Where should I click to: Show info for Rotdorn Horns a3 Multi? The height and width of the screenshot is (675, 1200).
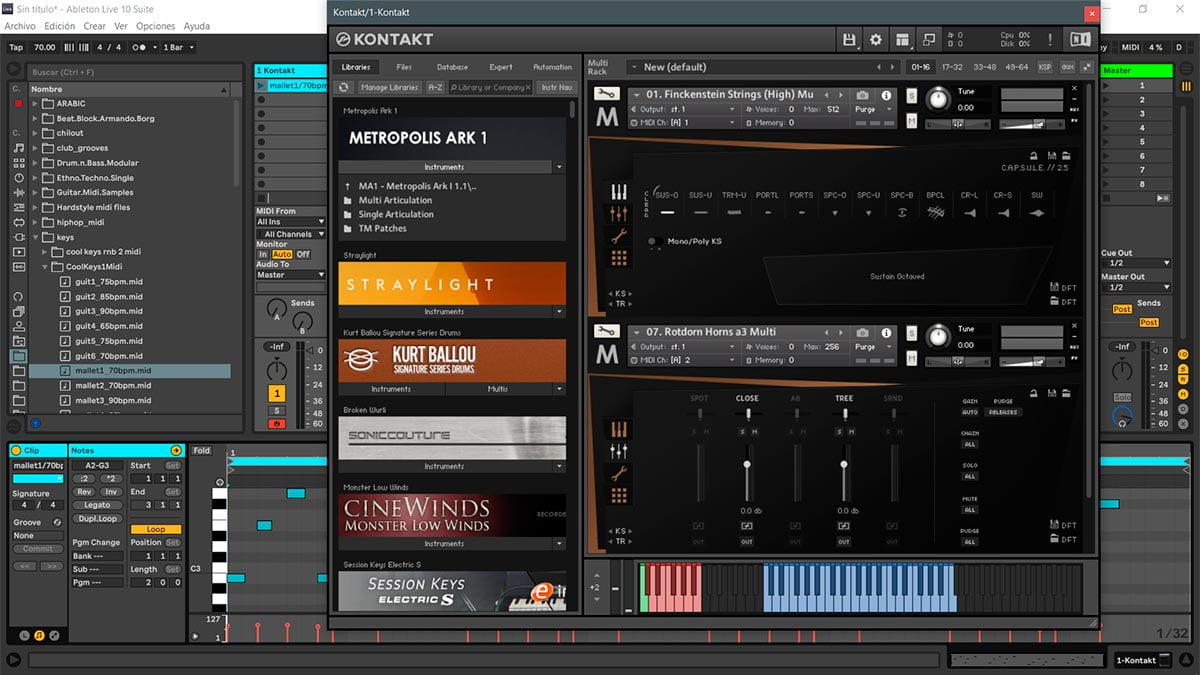(x=886, y=332)
